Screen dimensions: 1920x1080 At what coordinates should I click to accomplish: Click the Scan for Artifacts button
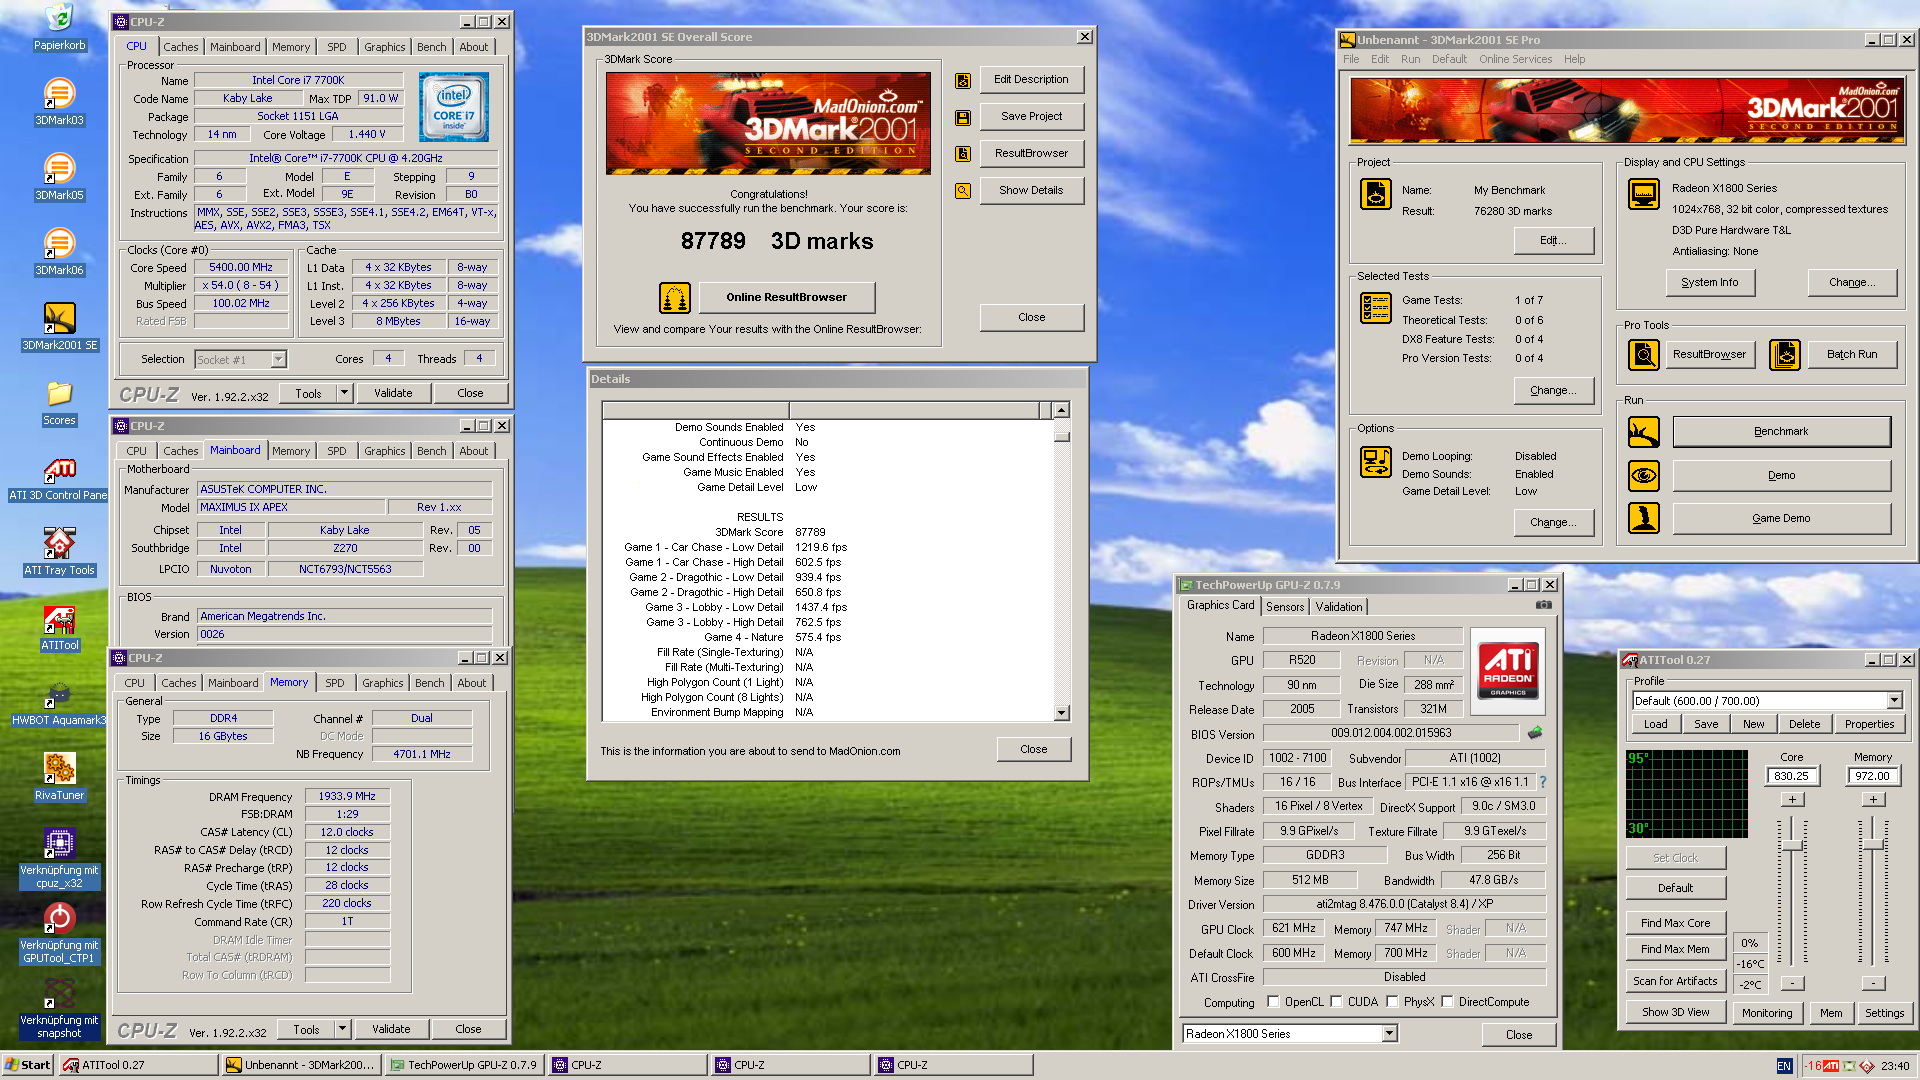coord(1675,981)
